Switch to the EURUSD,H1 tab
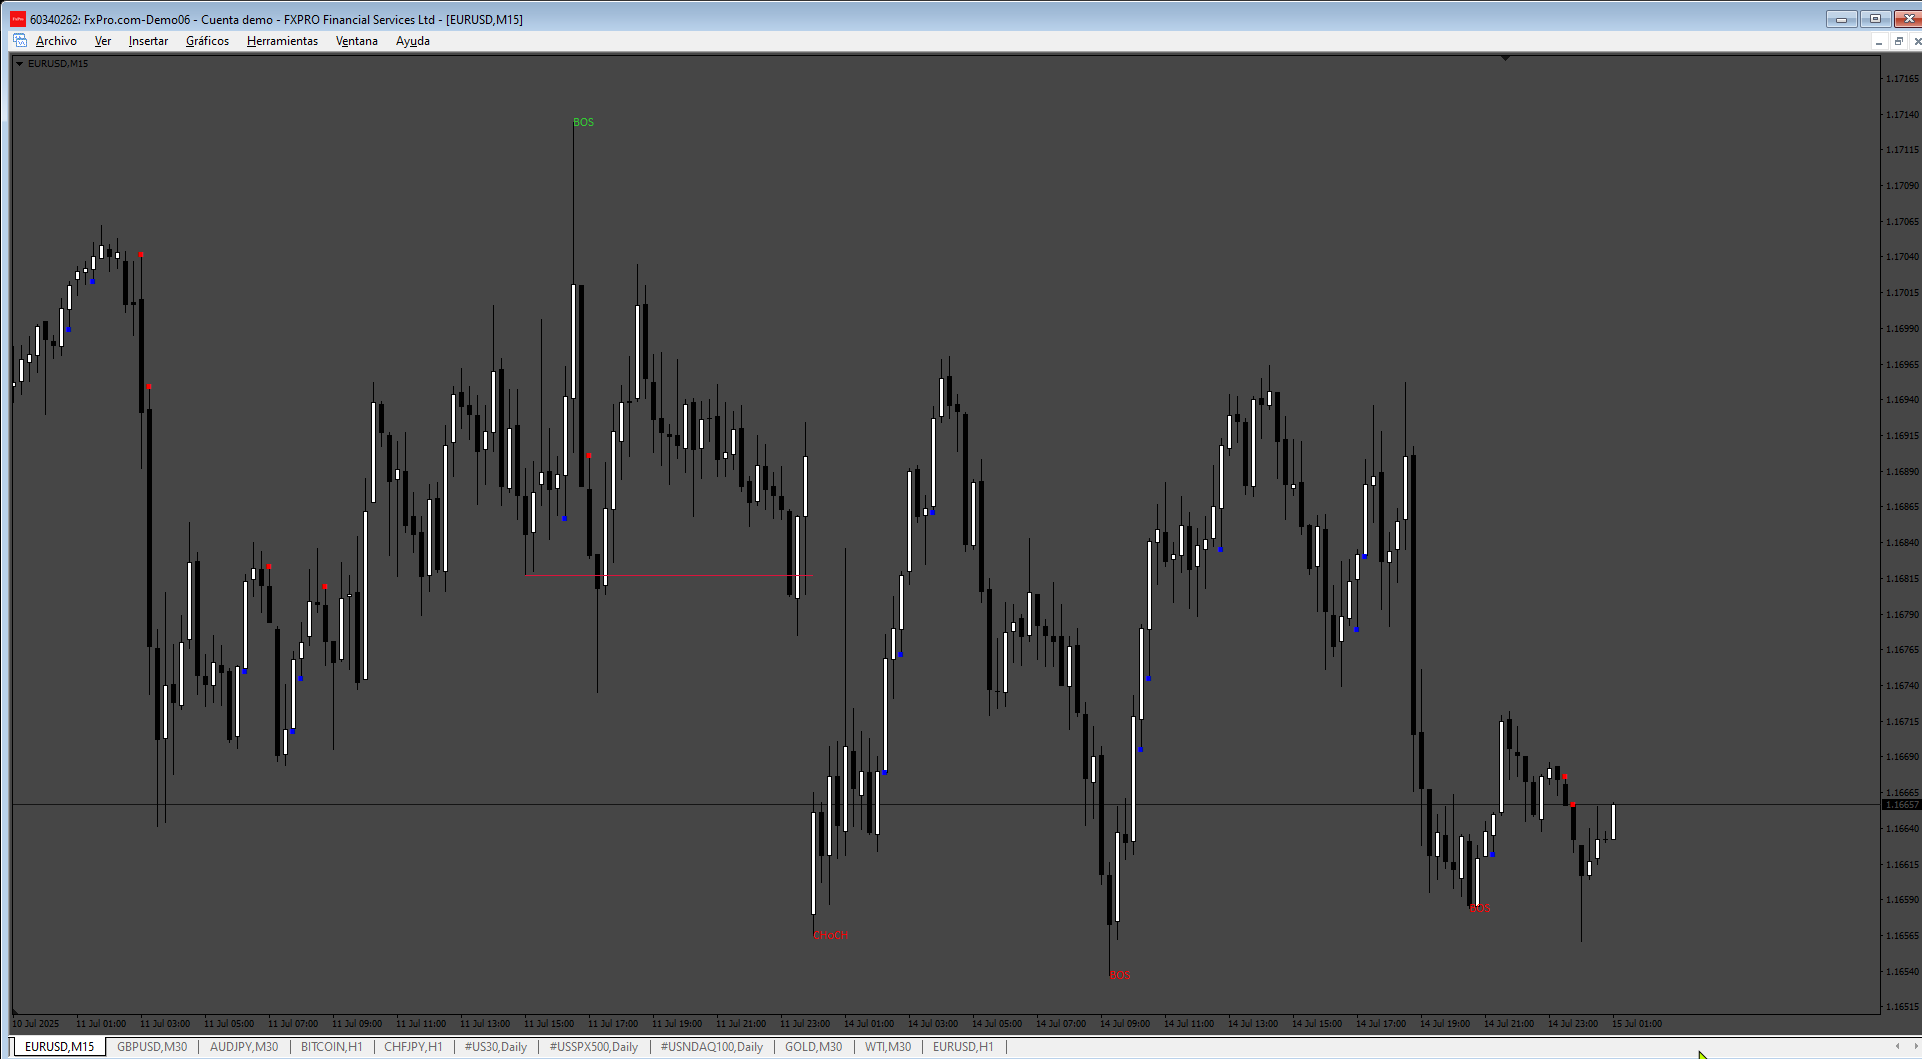The image size is (1922, 1059). (963, 1047)
